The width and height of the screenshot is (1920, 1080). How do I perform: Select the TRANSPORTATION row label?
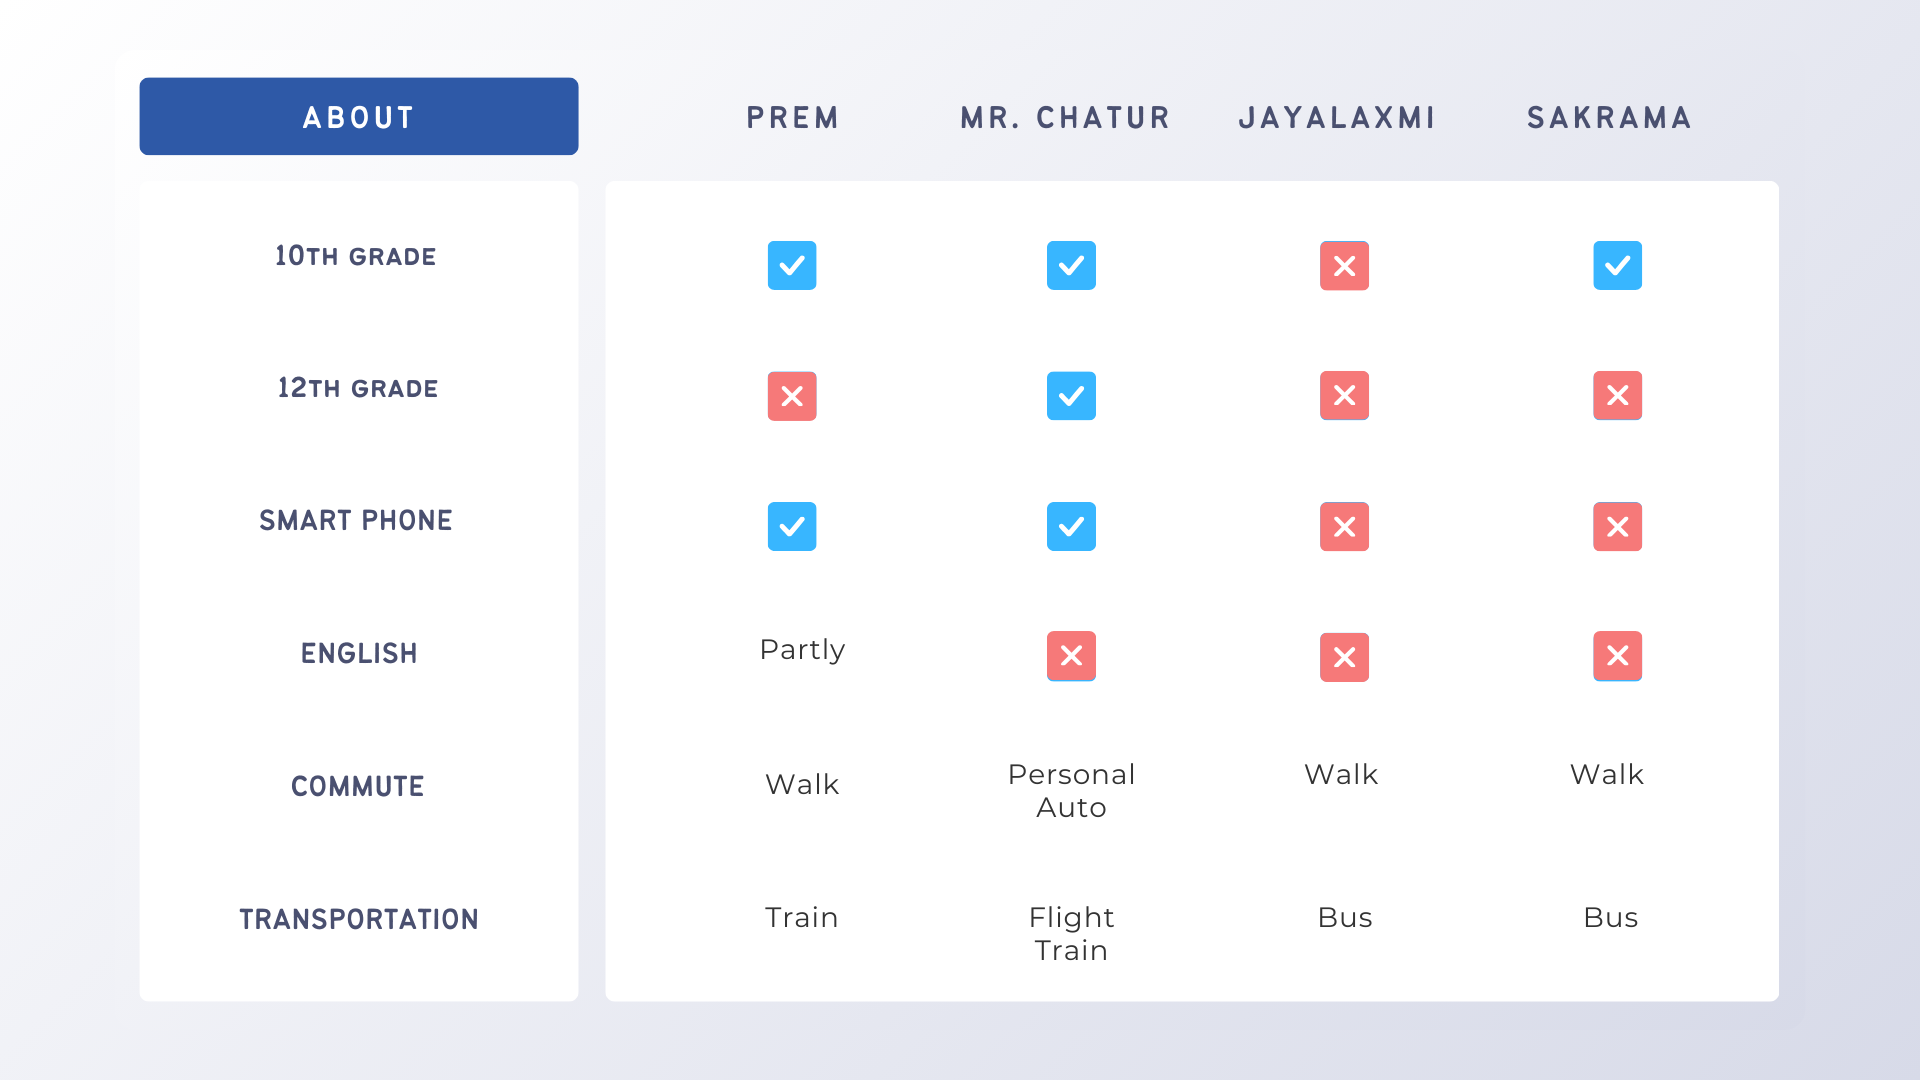point(359,919)
